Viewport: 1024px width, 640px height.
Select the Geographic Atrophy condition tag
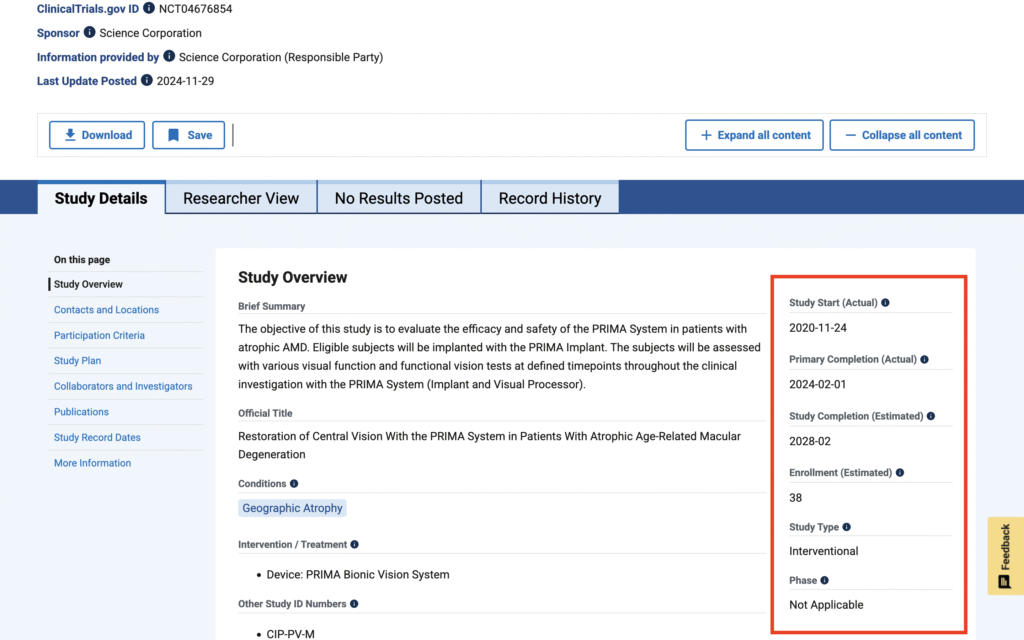coord(292,508)
